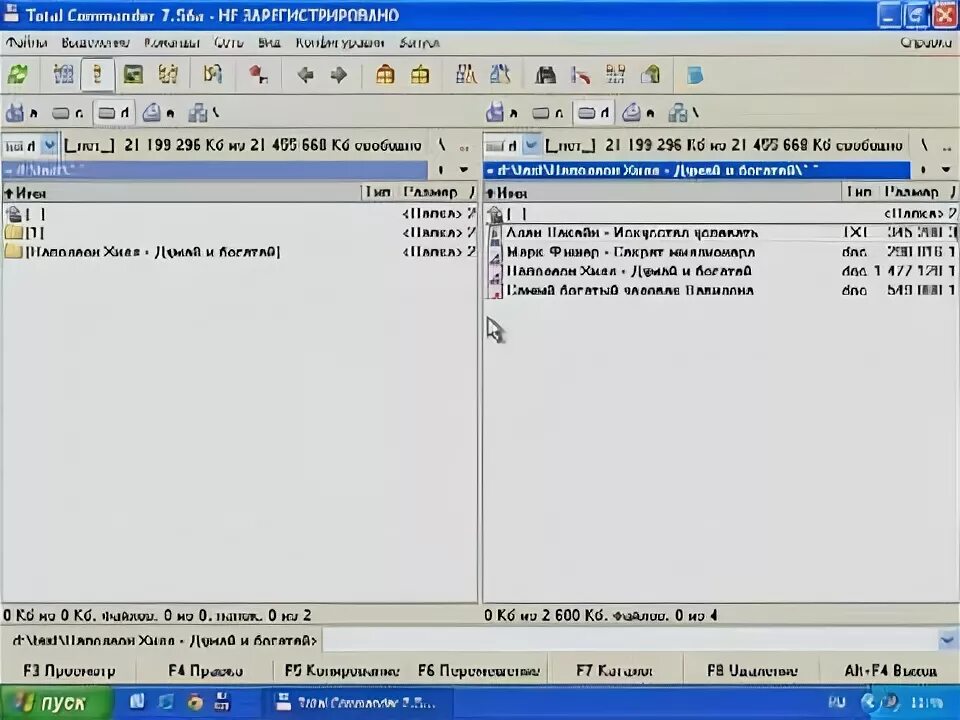The height and width of the screenshot is (720, 960).
Task: Open right panel directory history arrow
Action: click(x=945, y=170)
